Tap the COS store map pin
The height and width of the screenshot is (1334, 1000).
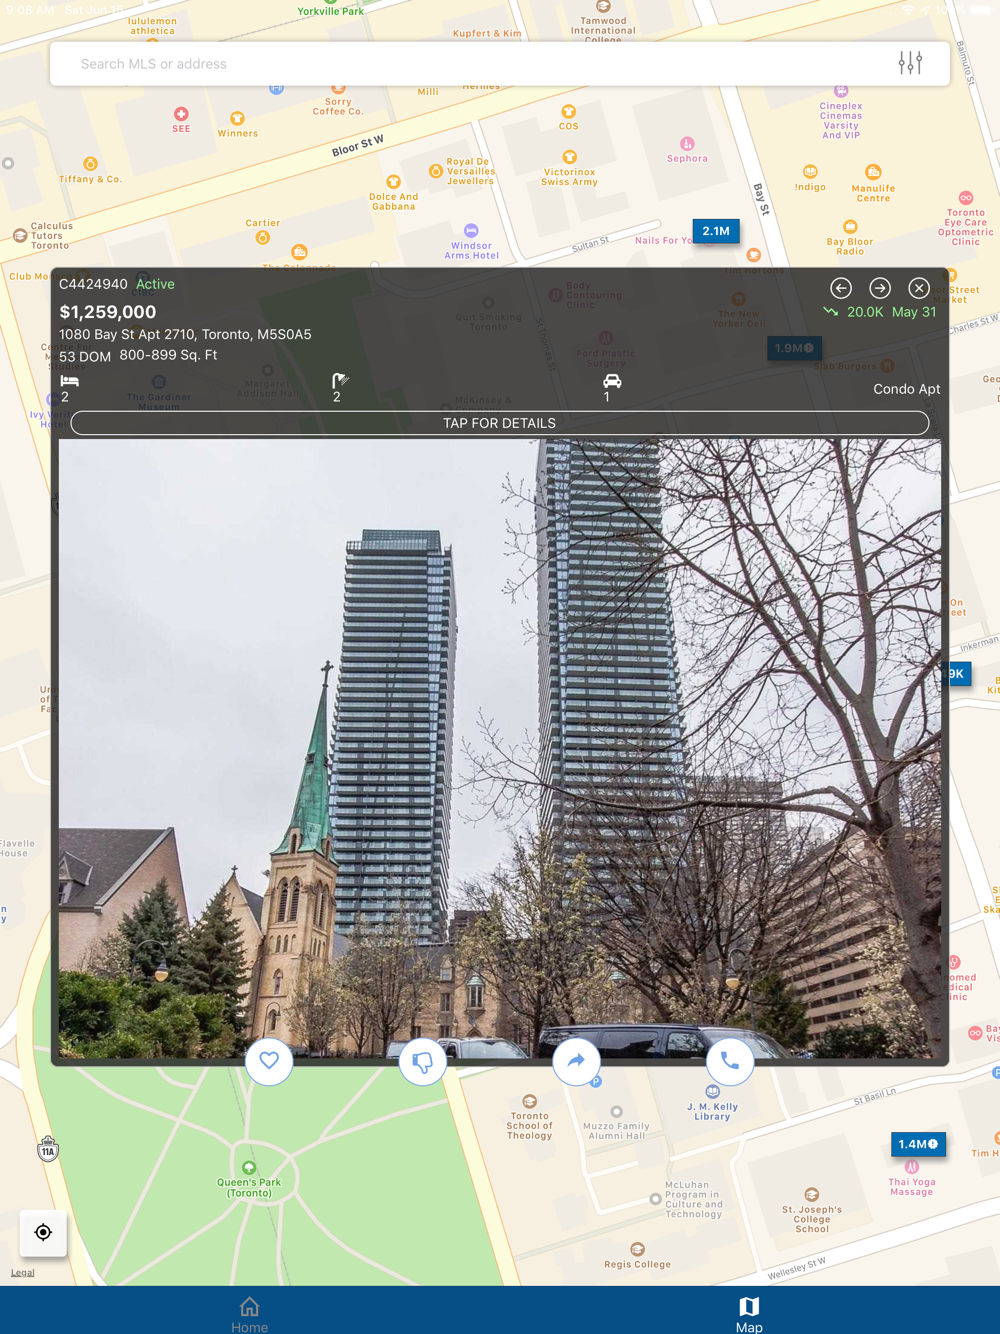click(569, 112)
